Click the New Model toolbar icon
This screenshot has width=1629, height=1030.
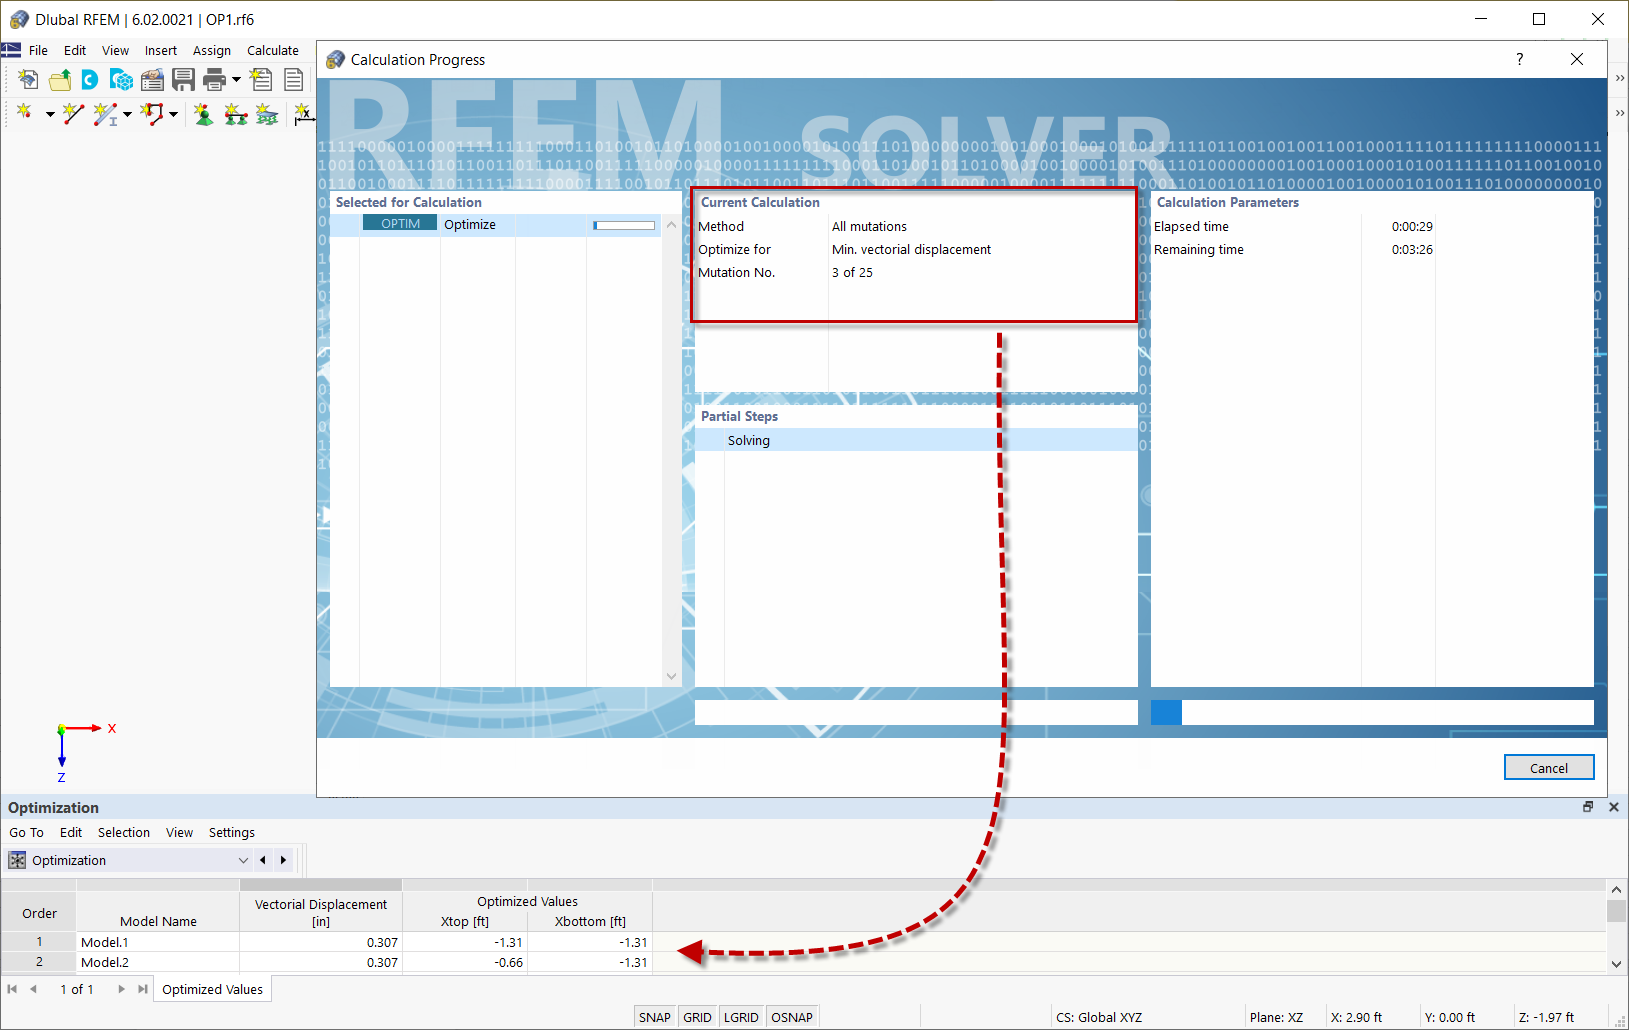[28, 80]
